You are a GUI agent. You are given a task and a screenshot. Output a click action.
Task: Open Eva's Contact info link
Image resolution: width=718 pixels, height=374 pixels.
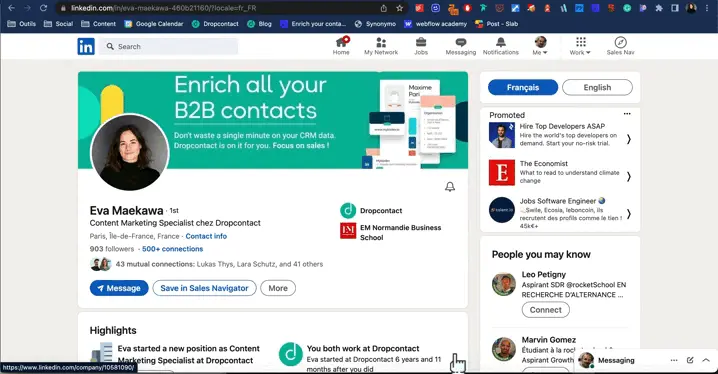(206, 236)
